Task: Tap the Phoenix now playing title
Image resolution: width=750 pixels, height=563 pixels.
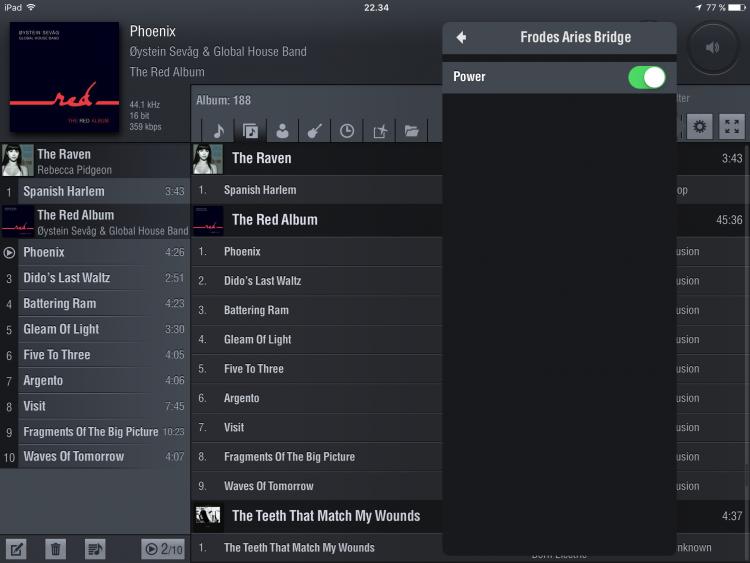Action: (153, 32)
